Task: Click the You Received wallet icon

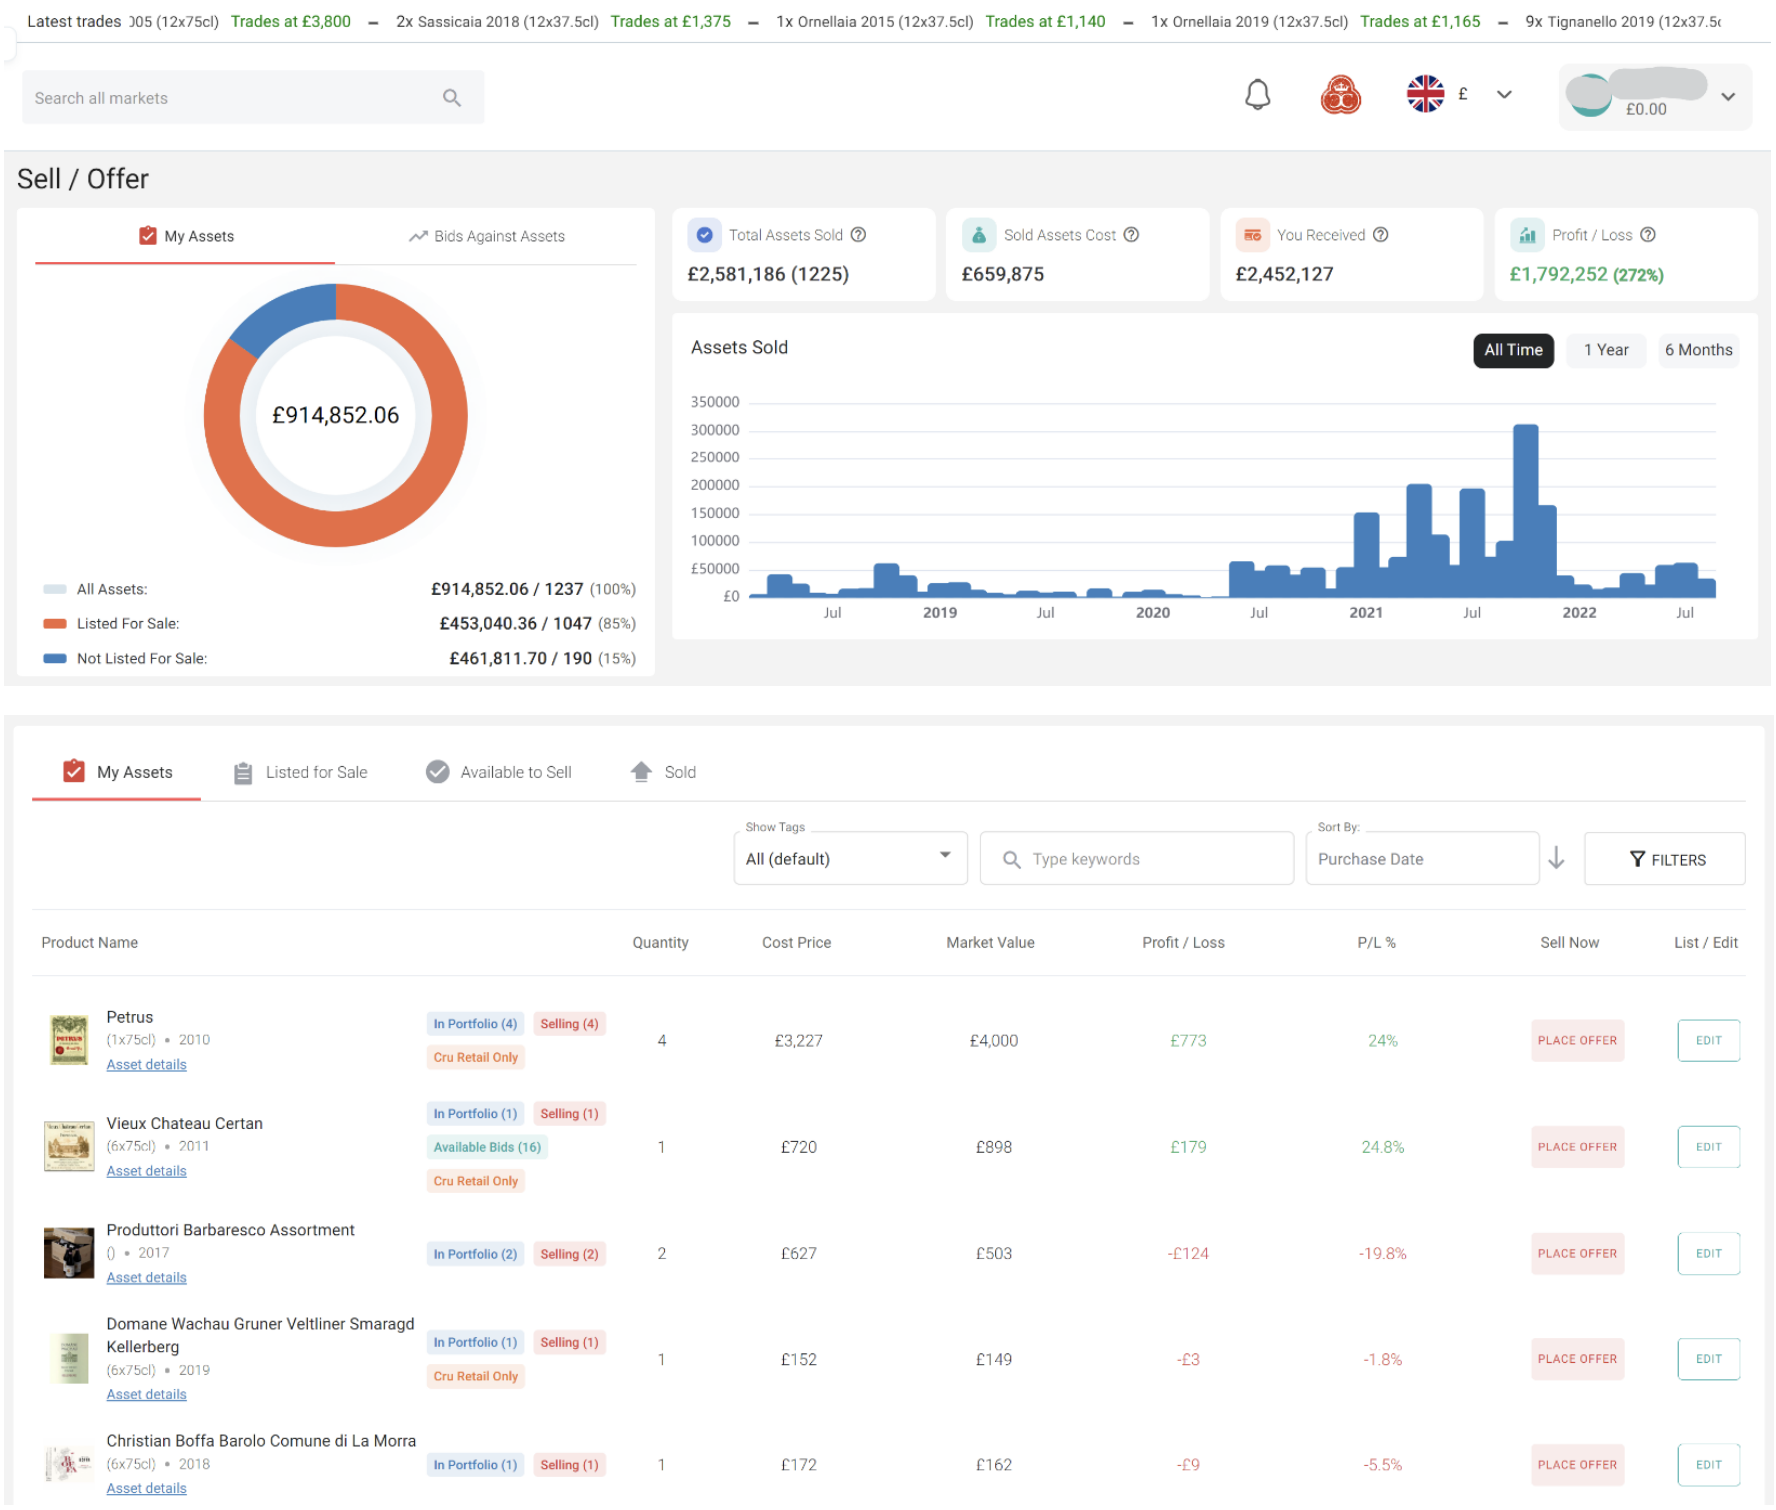Action: click(1252, 235)
